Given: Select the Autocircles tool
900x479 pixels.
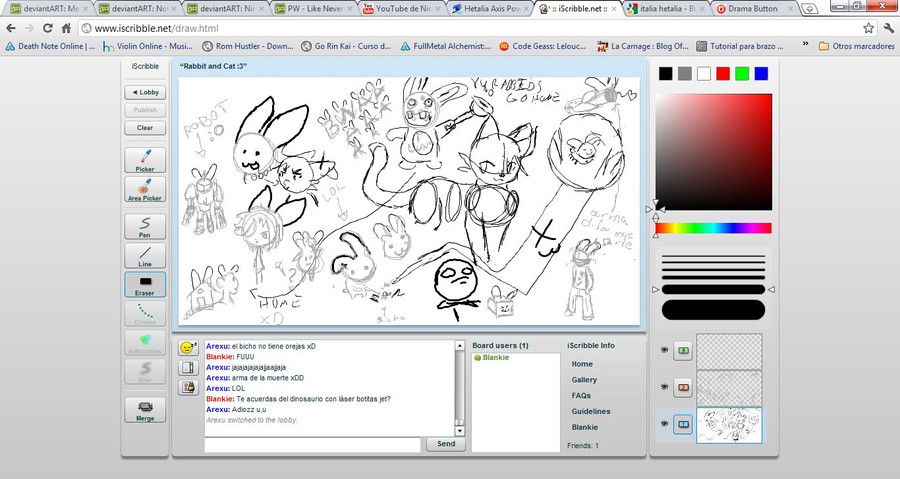Looking at the screenshot, I should click(x=145, y=342).
